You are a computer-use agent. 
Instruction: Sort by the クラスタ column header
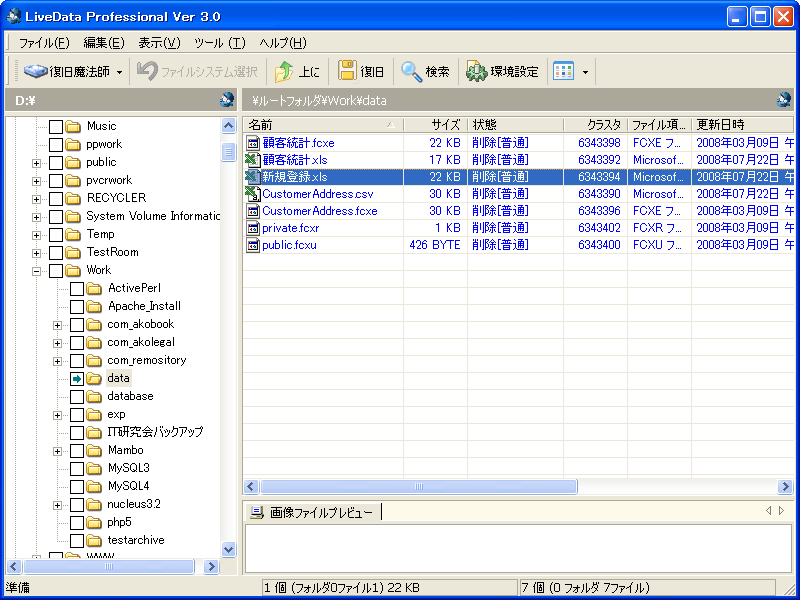595,124
